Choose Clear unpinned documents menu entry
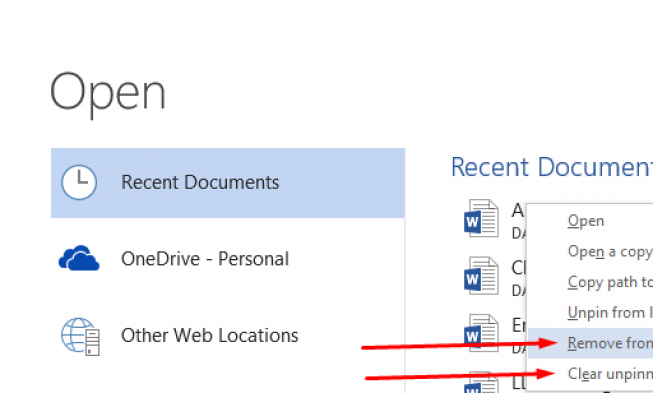This screenshot has width=653, height=393. point(610,373)
